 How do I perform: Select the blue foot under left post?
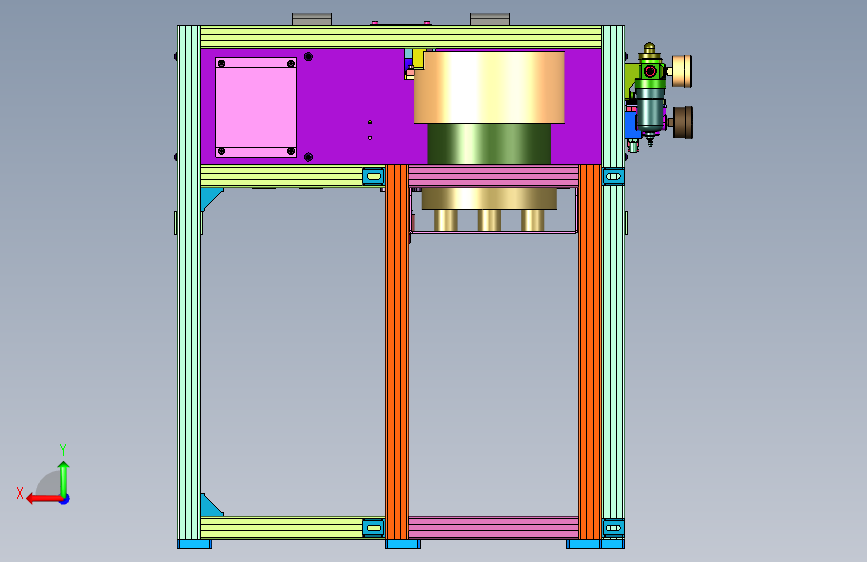[194, 544]
